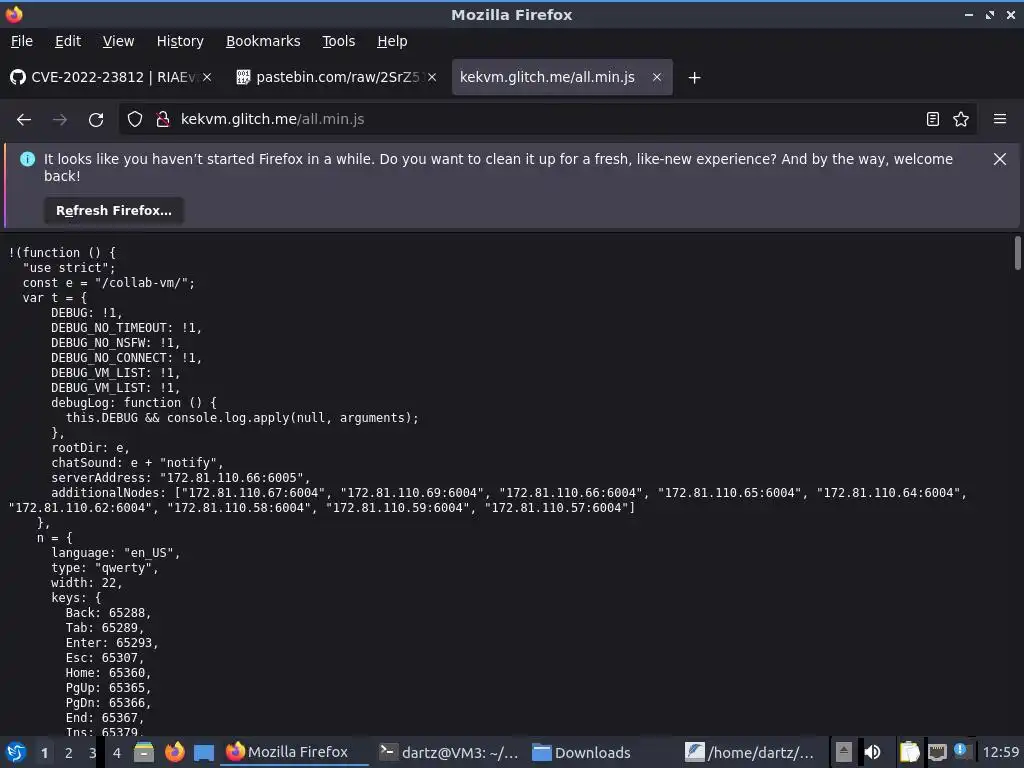Screen dimensions: 1024x768
Task: Click the DEBUG_NO_TIMEOUT: !1 line
Action: coord(127,328)
